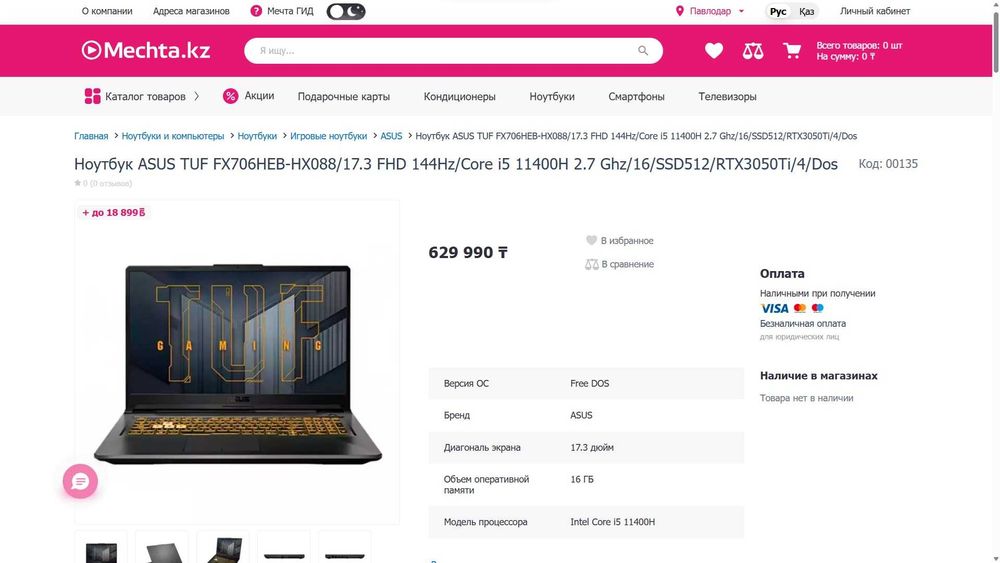The image size is (1000, 563).
Task: Open the pink chat bubble widget
Action: click(80, 481)
